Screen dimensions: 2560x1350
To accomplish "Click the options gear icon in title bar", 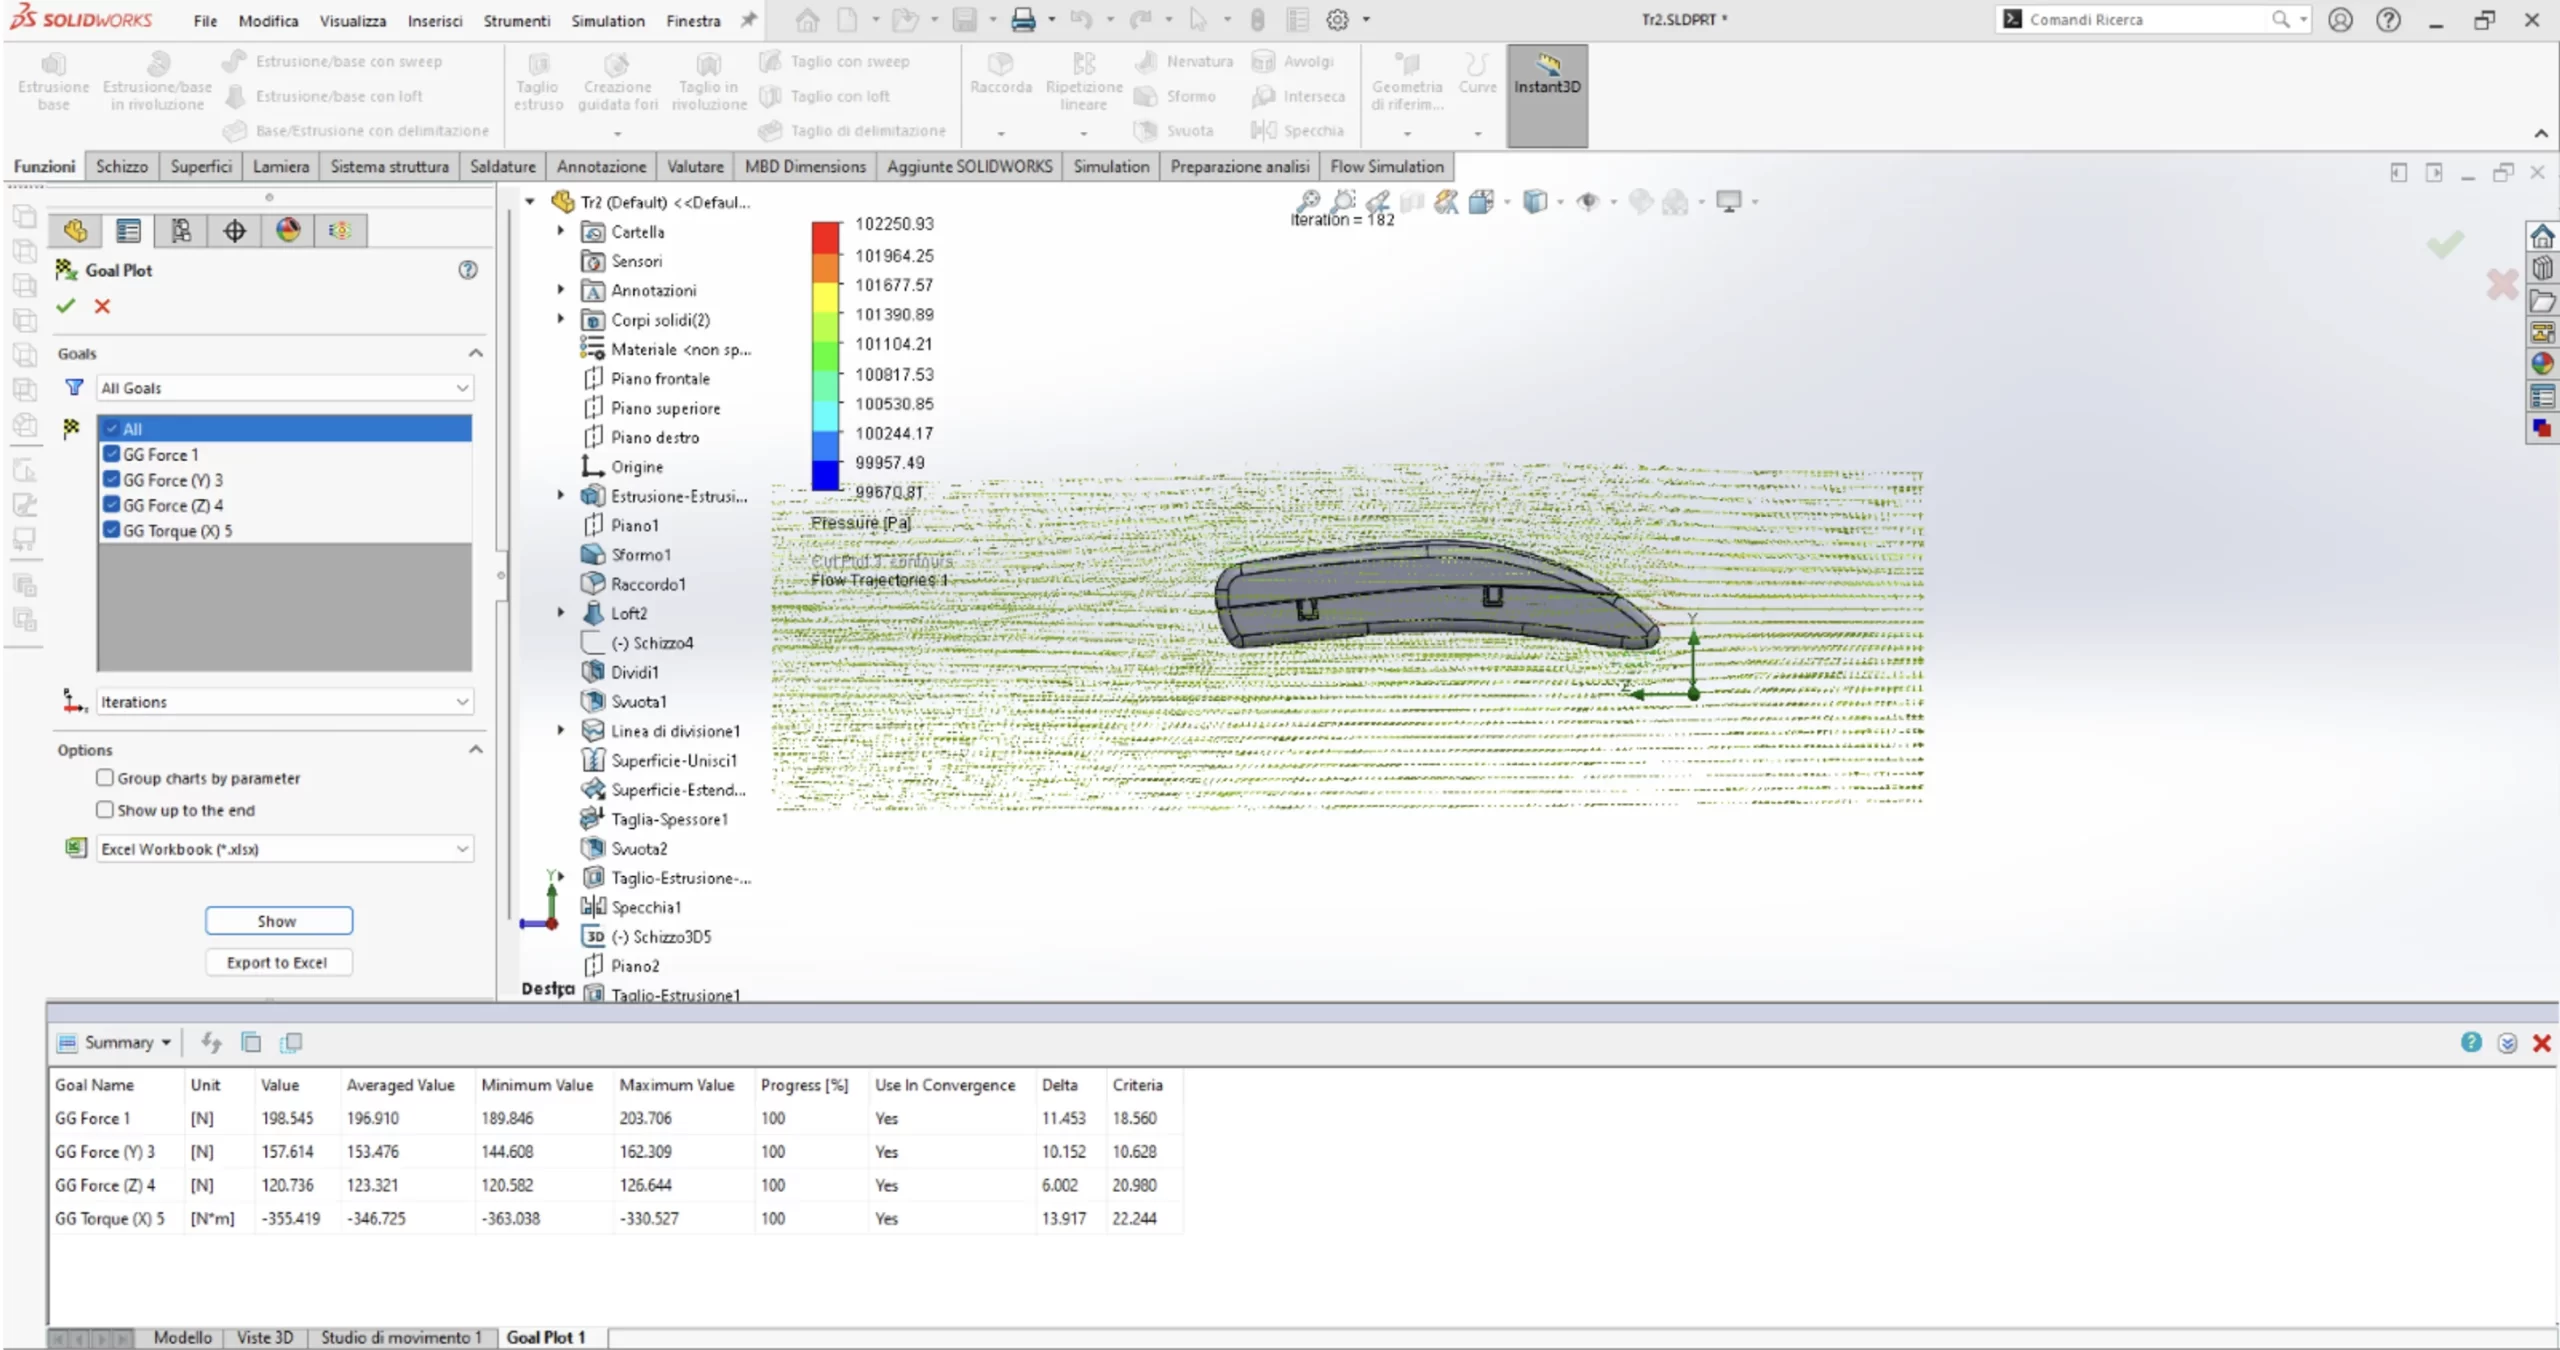I will [x=1337, y=19].
